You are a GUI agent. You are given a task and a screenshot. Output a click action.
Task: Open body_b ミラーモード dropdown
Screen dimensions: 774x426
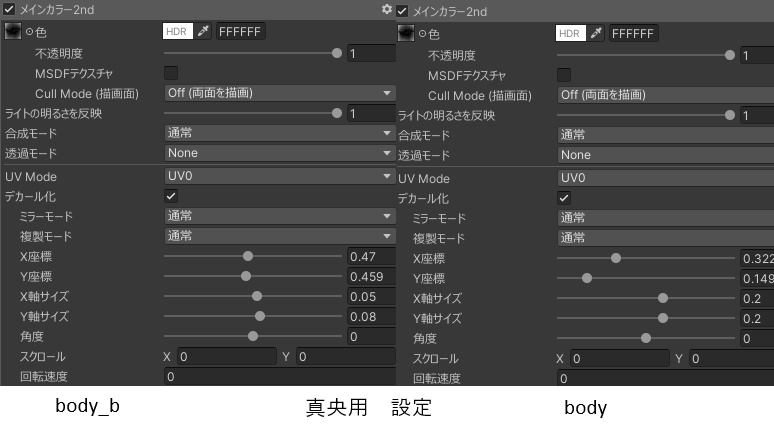pyautogui.click(x=279, y=216)
